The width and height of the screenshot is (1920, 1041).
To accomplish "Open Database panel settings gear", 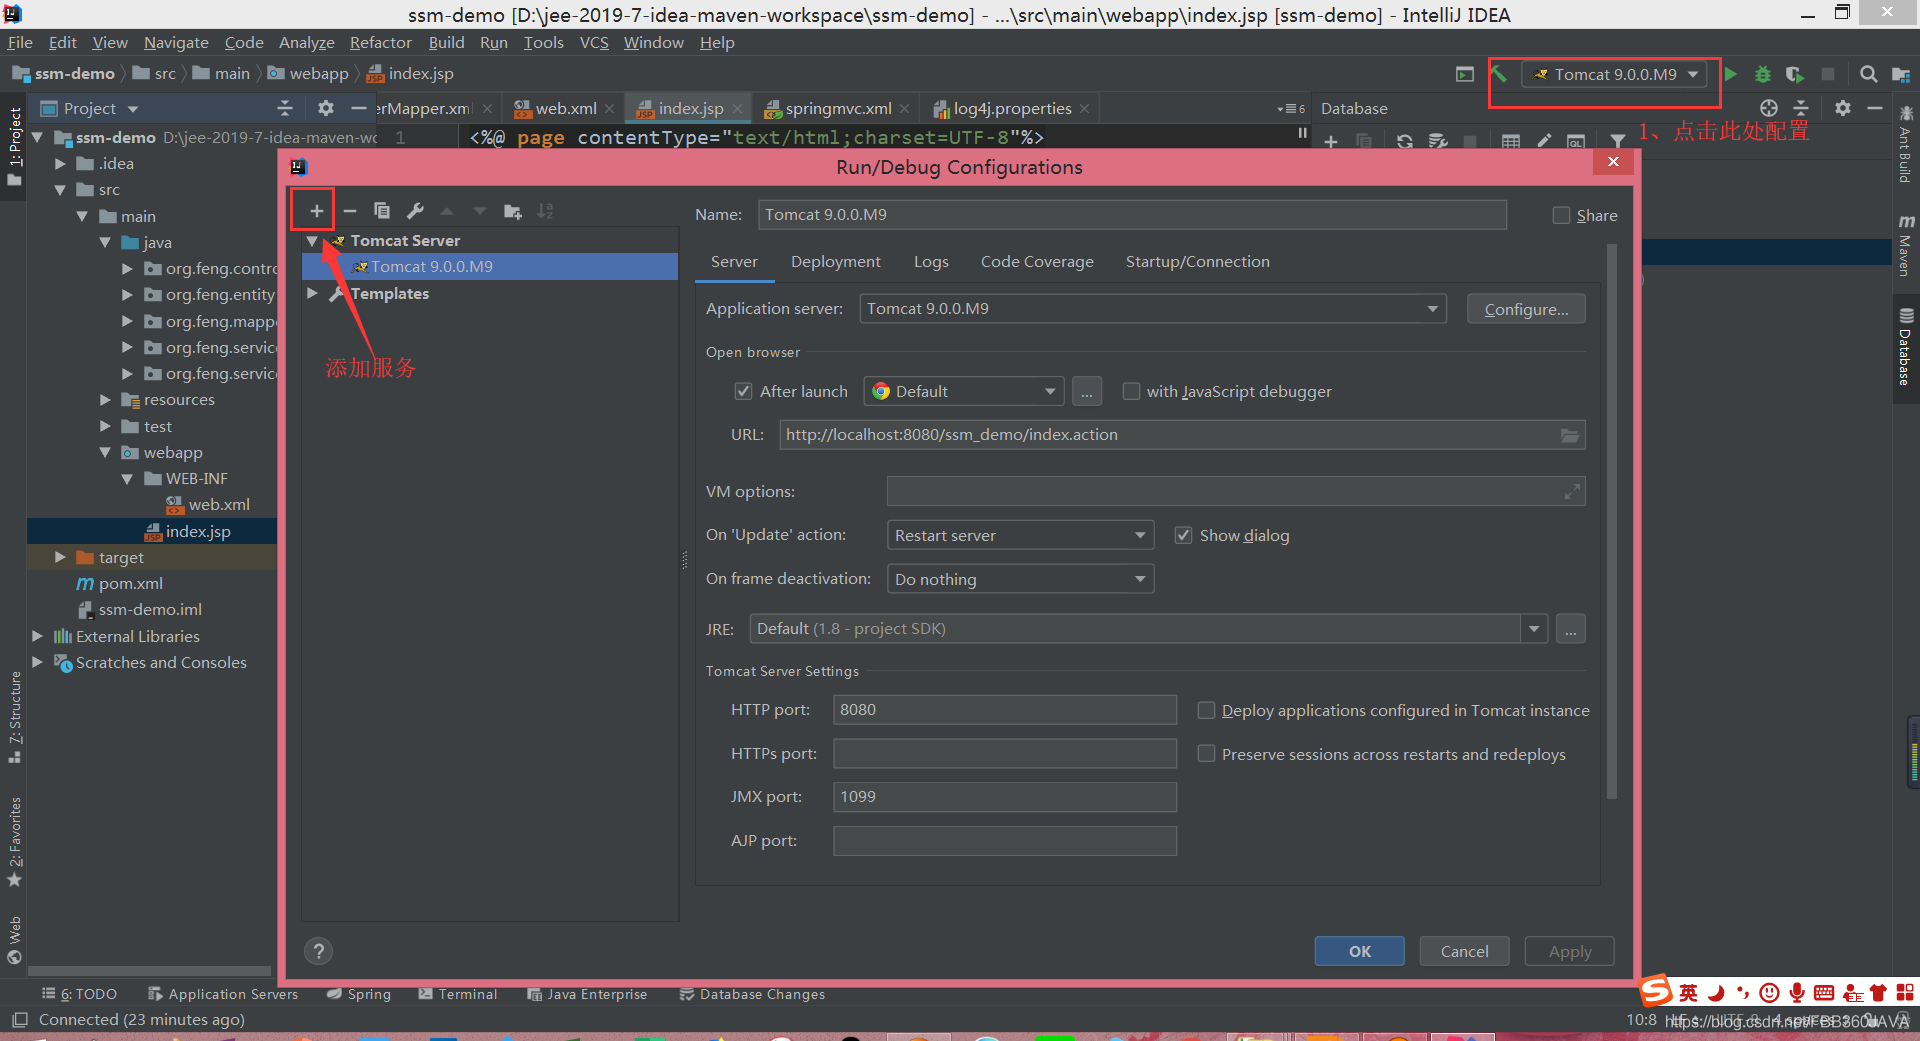I will 1843,108.
